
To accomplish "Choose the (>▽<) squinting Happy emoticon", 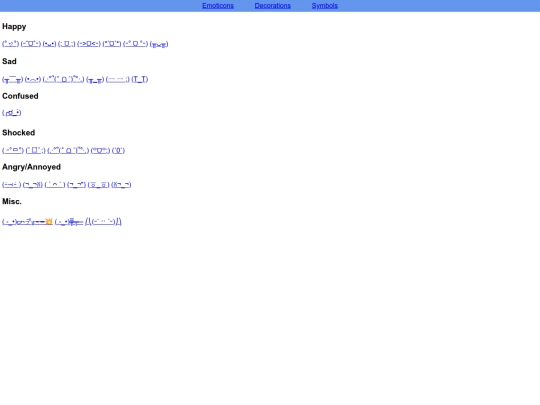I will 89,44.
